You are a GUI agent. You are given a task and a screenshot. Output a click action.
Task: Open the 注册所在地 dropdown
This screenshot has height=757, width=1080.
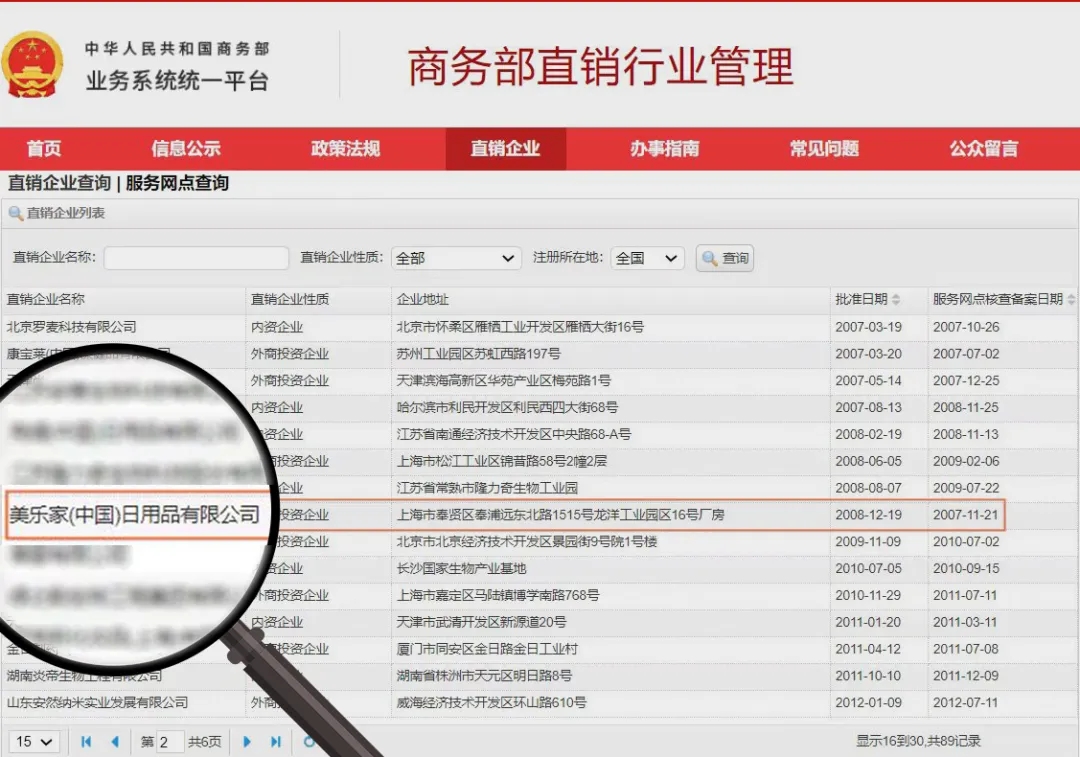click(647, 258)
